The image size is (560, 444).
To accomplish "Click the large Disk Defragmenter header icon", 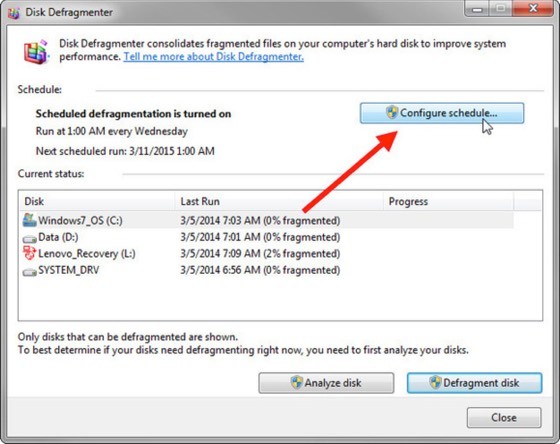I will pos(36,52).
